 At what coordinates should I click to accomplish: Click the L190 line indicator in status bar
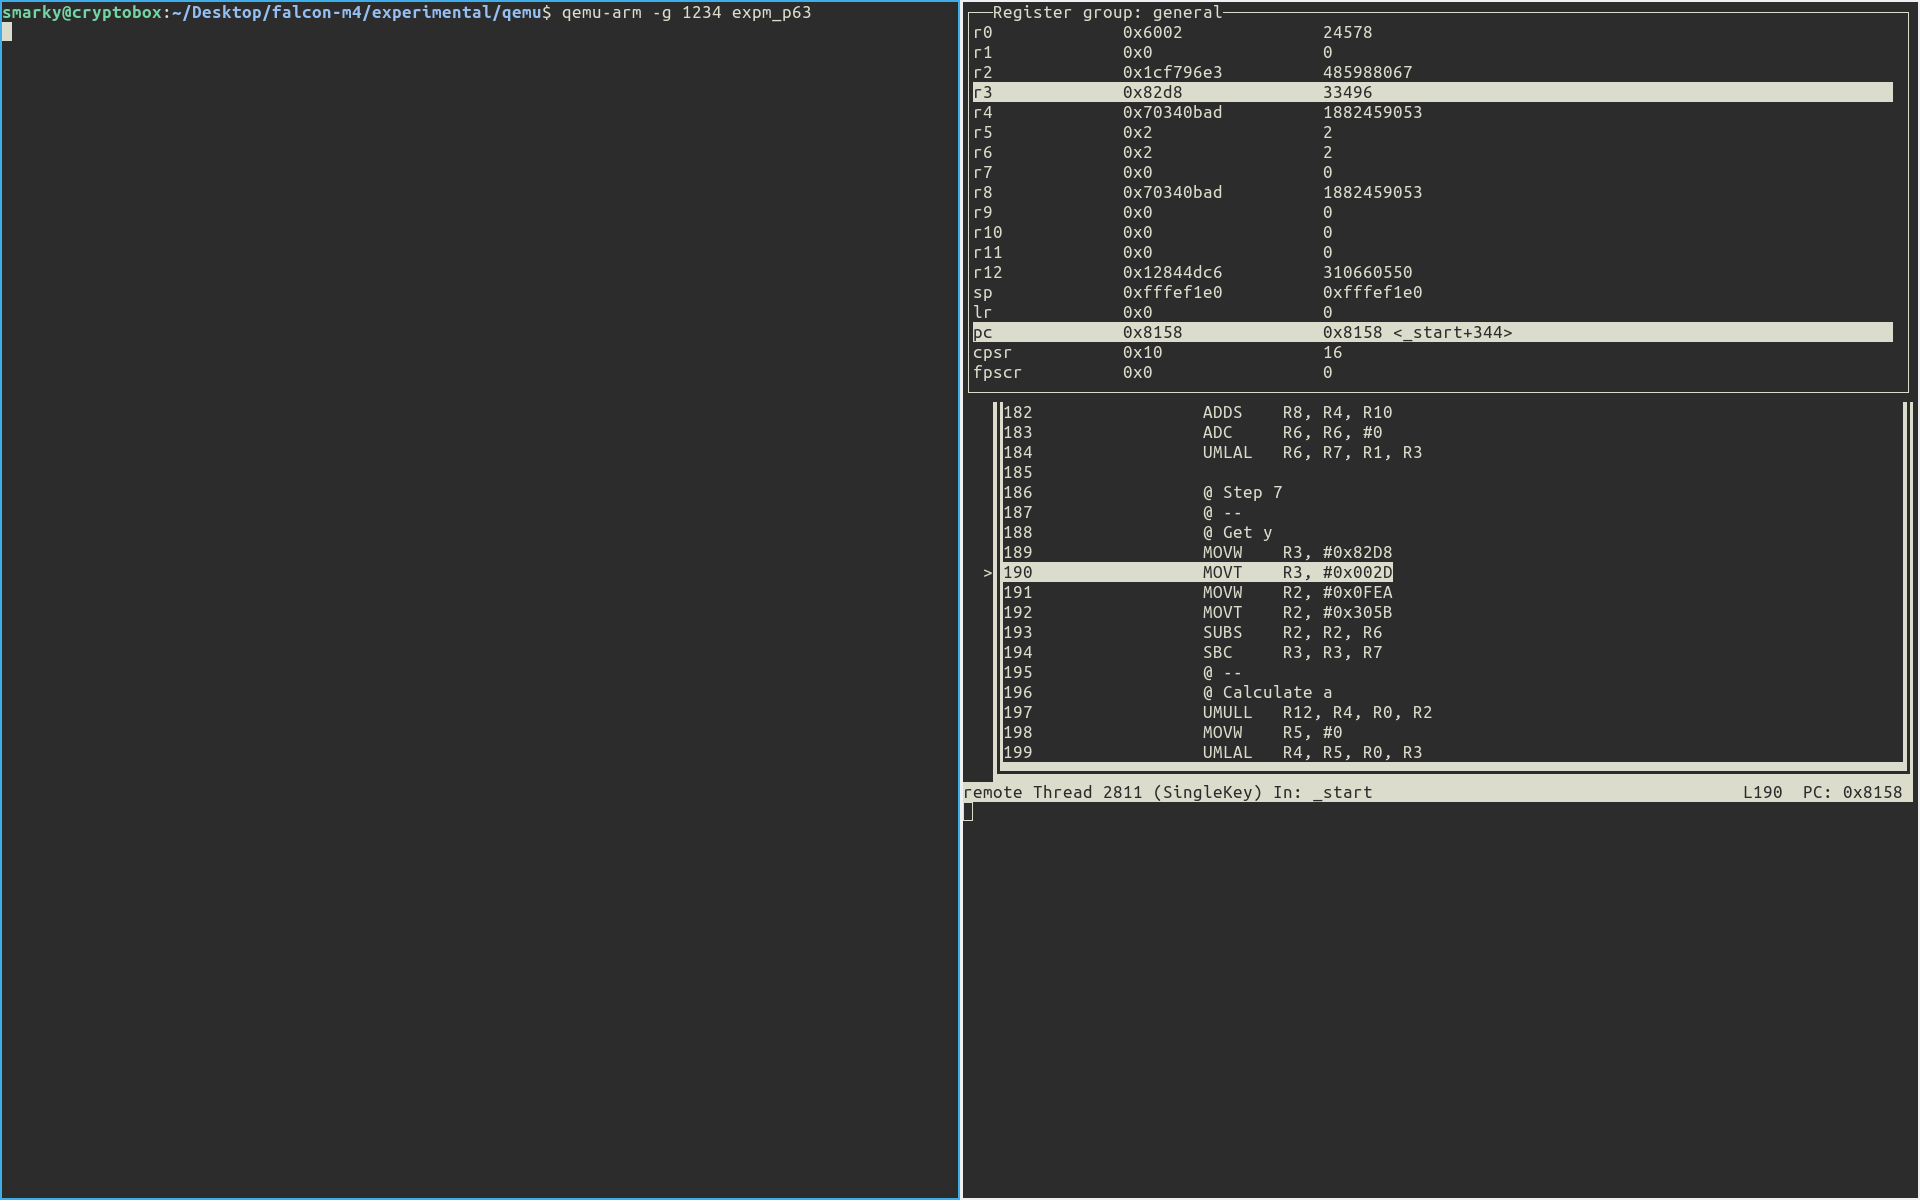[x=1762, y=792]
